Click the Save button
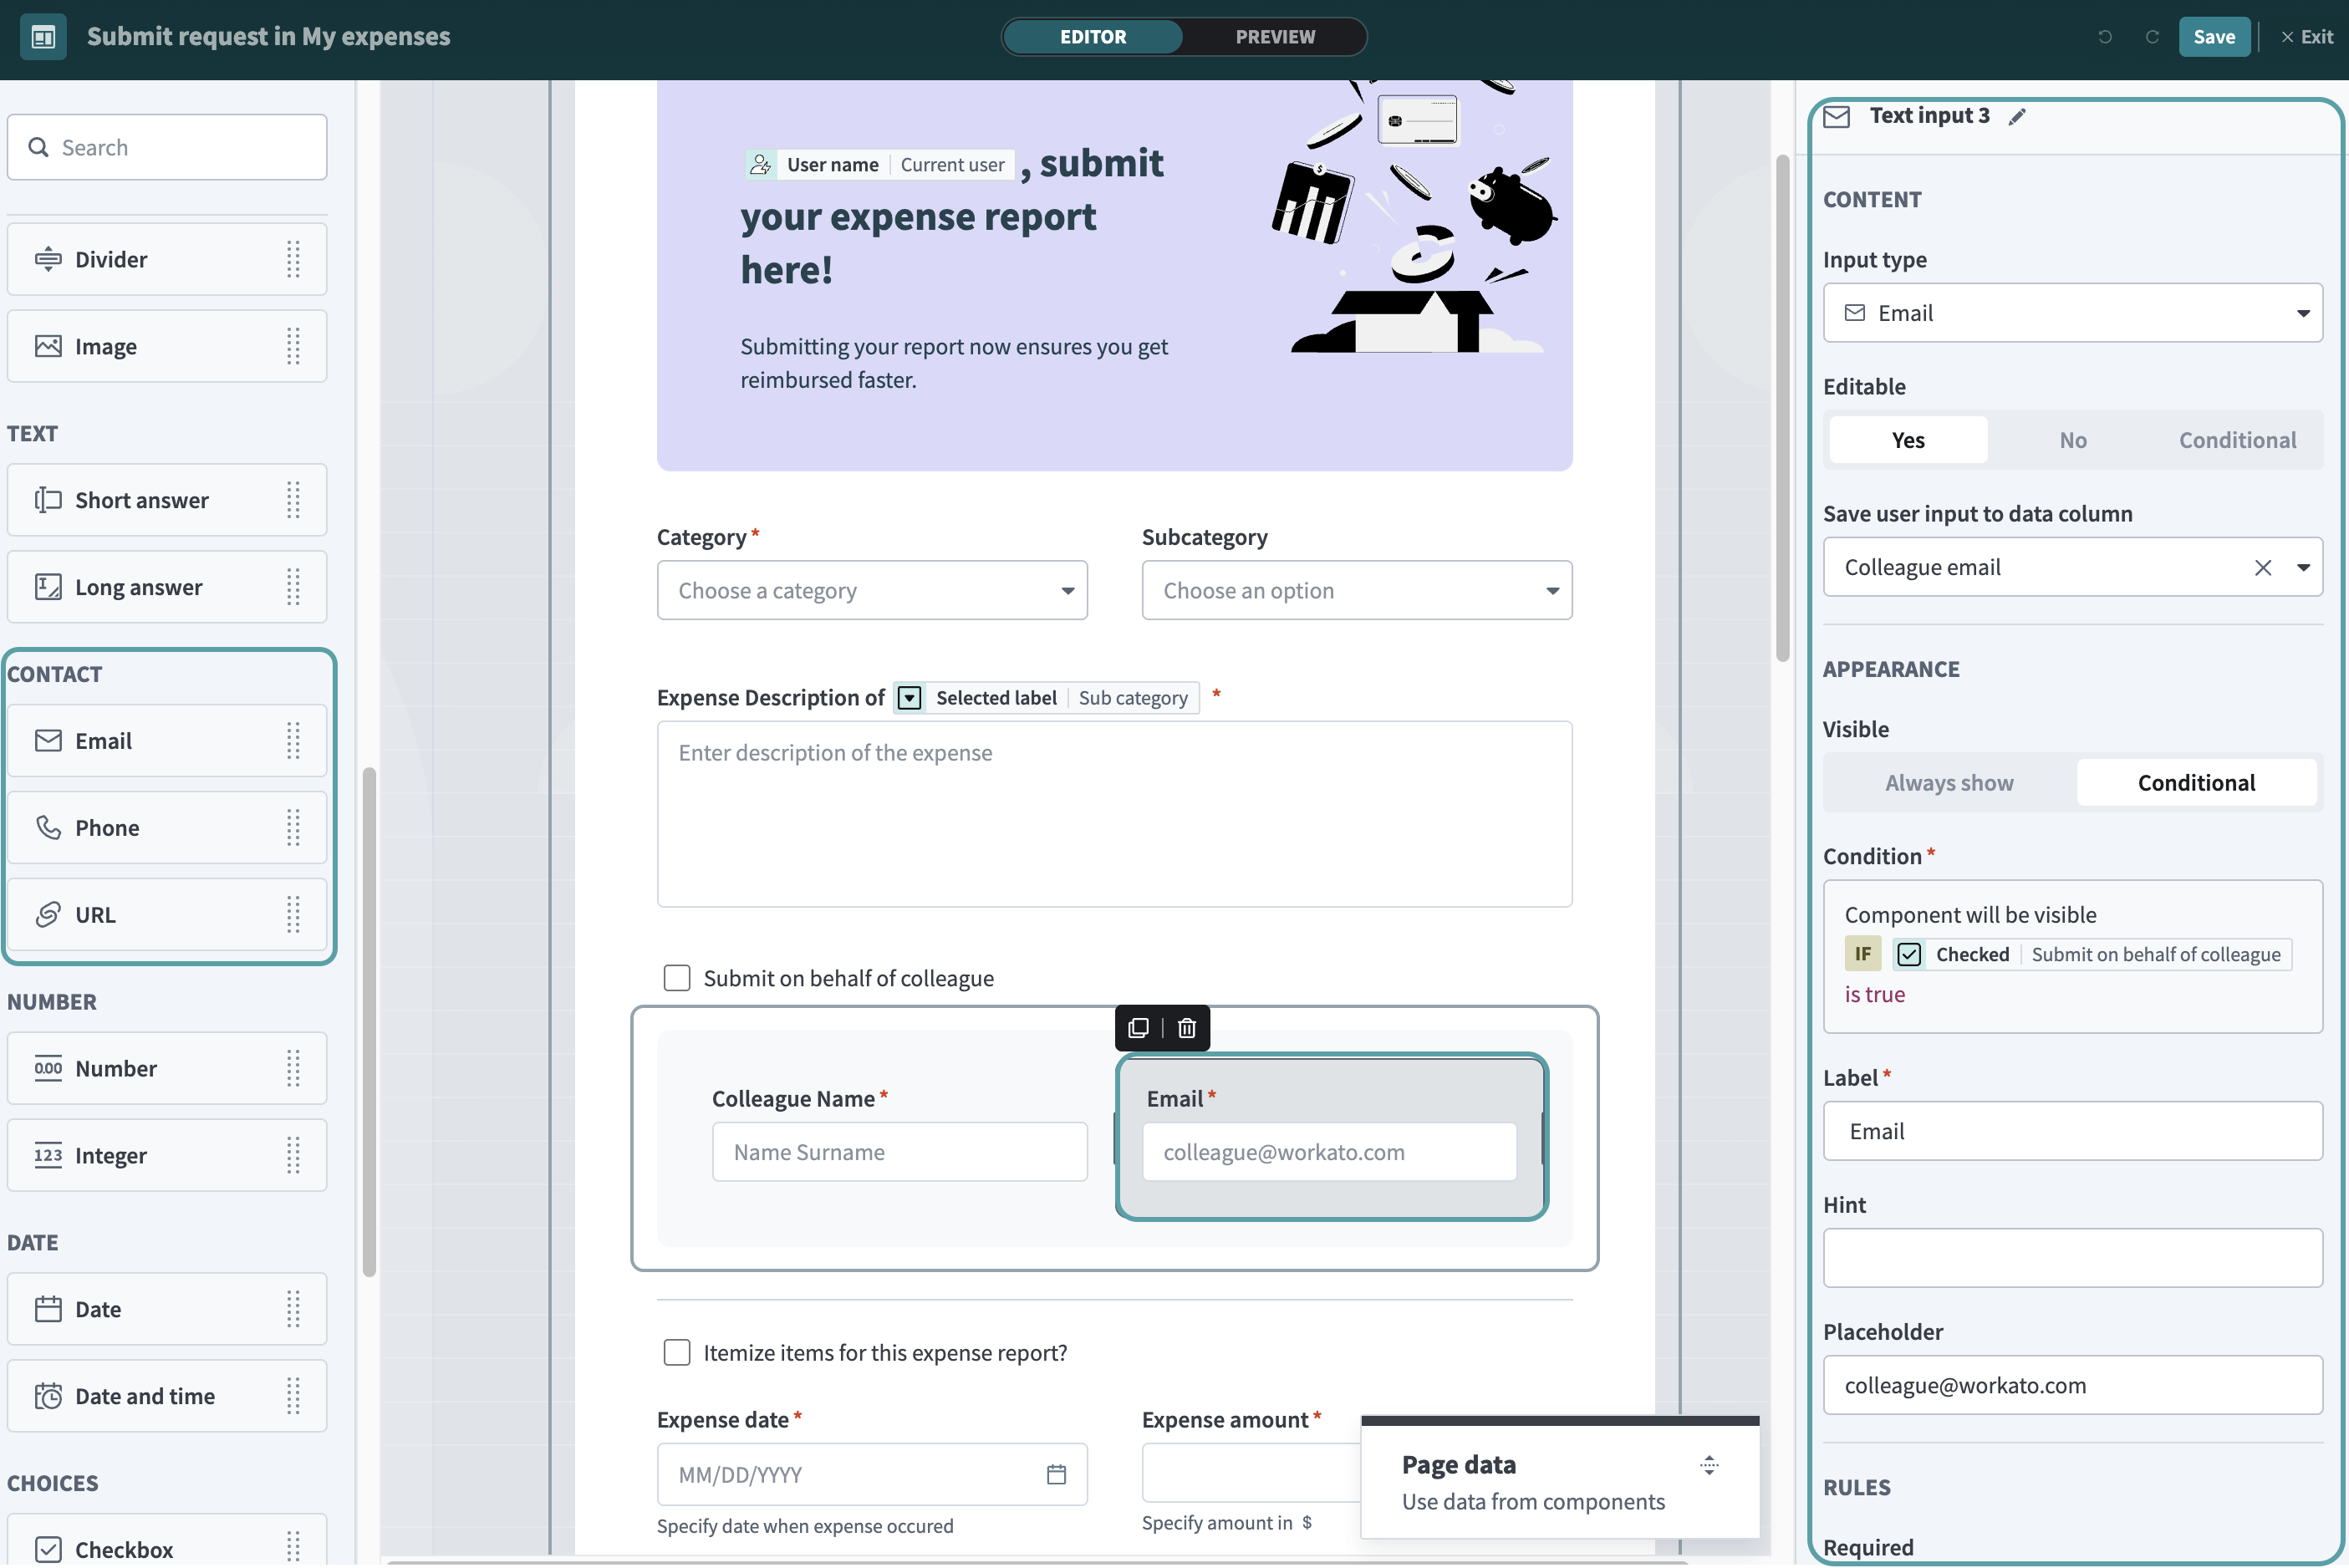The height and width of the screenshot is (1568, 2349). click(x=2213, y=37)
